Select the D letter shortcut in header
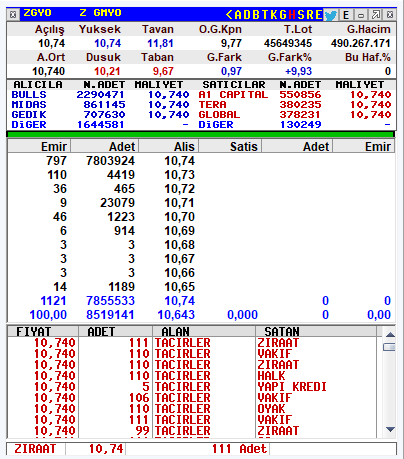 coord(247,15)
